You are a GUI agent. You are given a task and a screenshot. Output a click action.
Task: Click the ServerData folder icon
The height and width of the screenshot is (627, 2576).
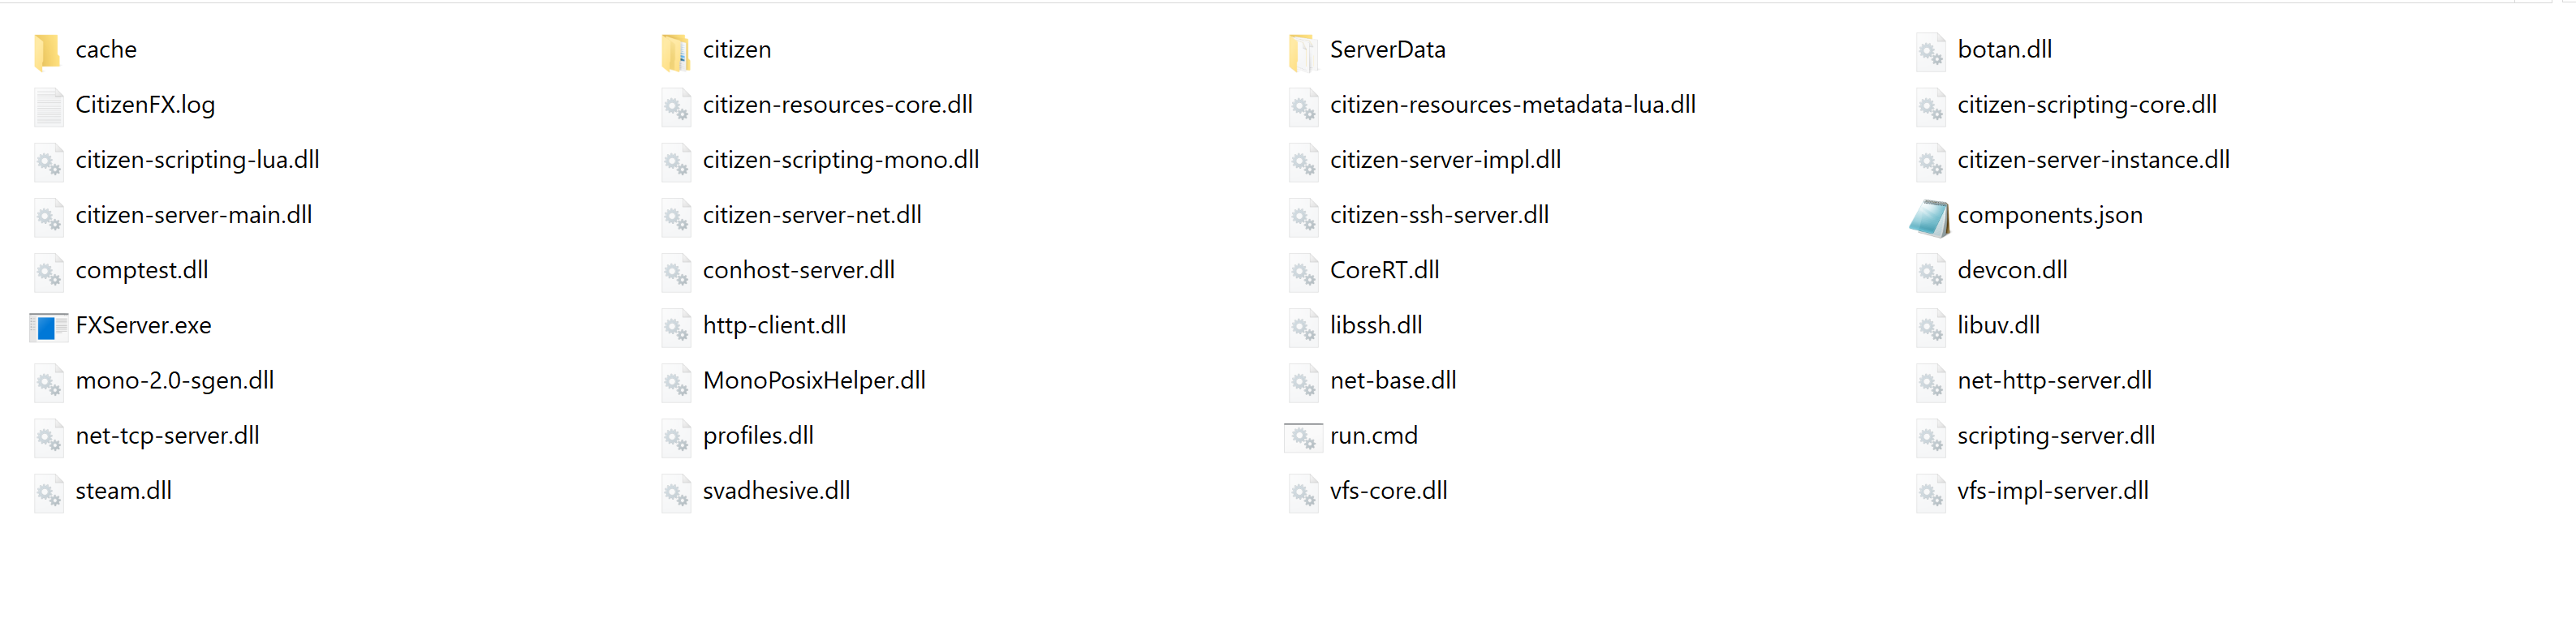click(1302, 51)
